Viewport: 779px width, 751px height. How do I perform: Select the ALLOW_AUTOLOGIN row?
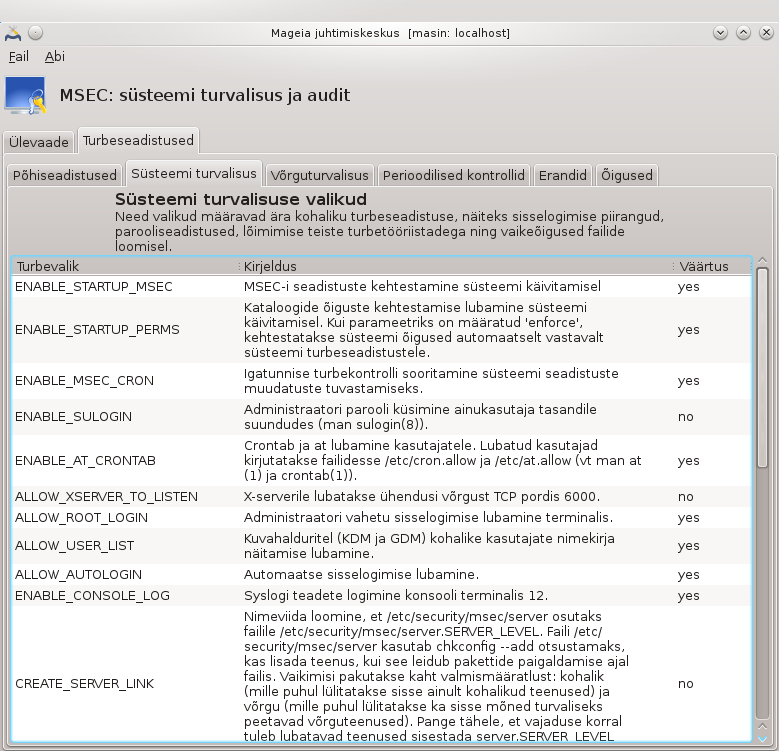[382, 575]
